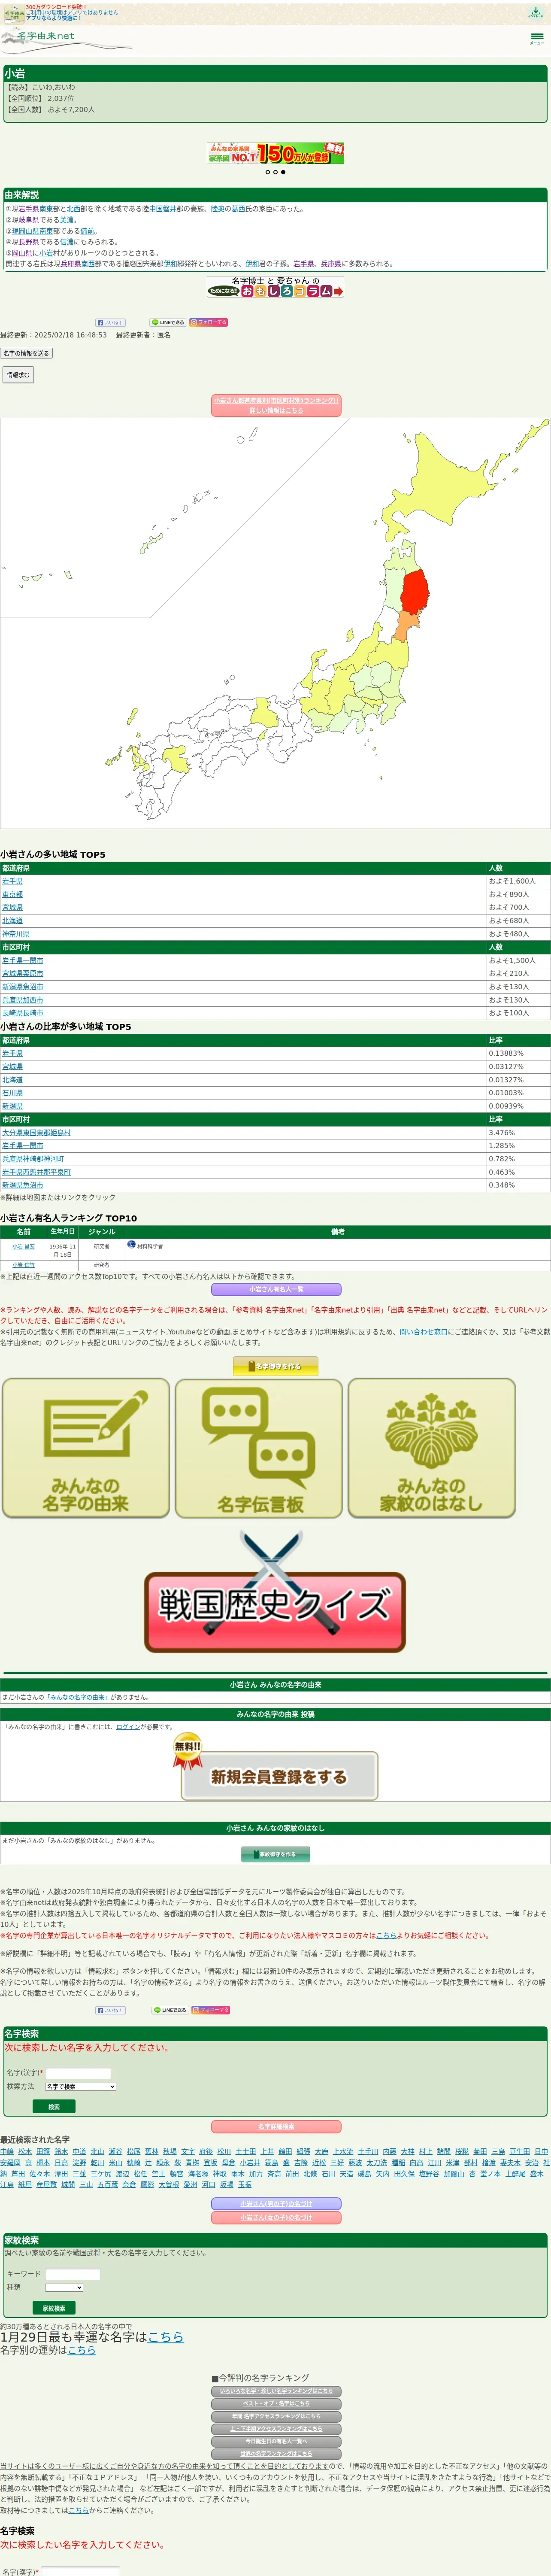Image resolution: width=551 pixels, height=2576 pixels.
Task: Click the green 家紋御守を作る button
Action: point(275,1854)
